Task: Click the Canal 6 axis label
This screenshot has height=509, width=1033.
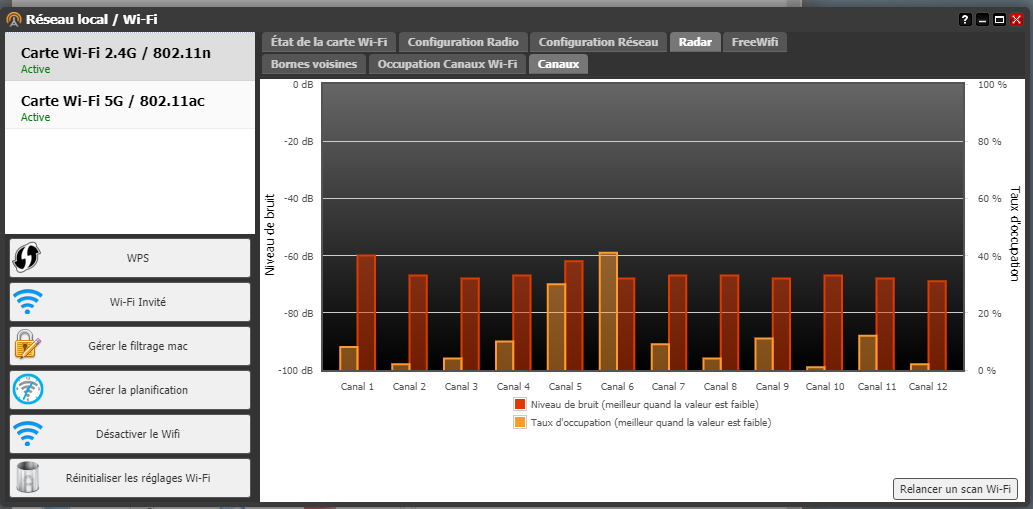Action: coord(617,387)
